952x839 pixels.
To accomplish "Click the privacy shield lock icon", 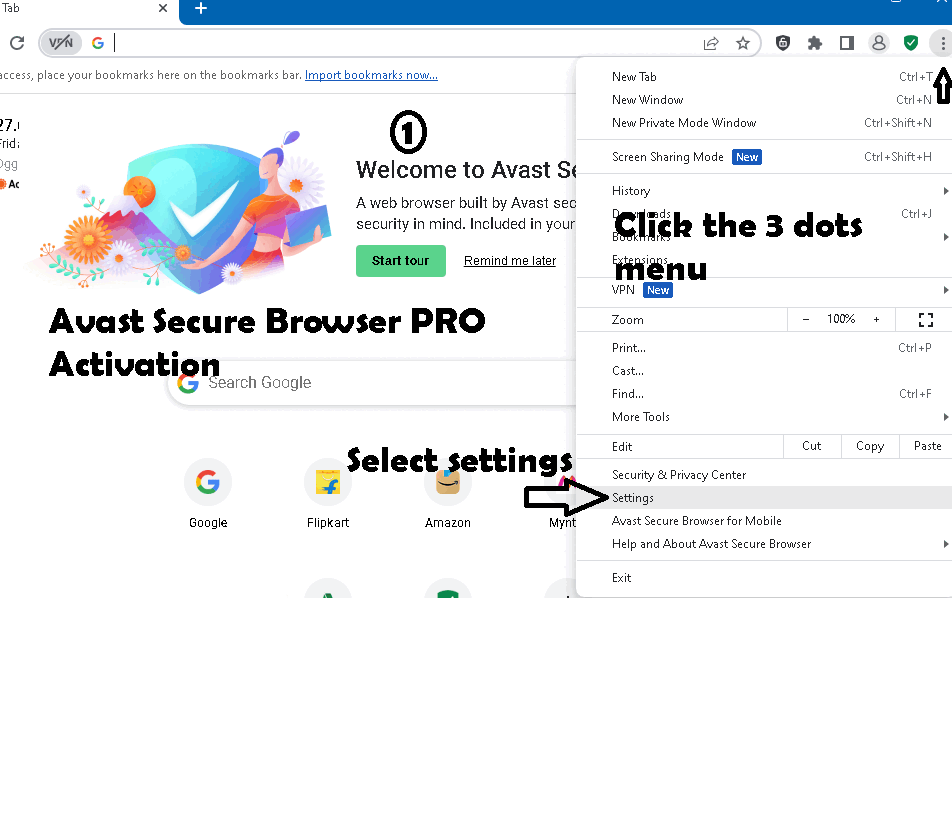I will pyautogui.click(x=782, y=43).
